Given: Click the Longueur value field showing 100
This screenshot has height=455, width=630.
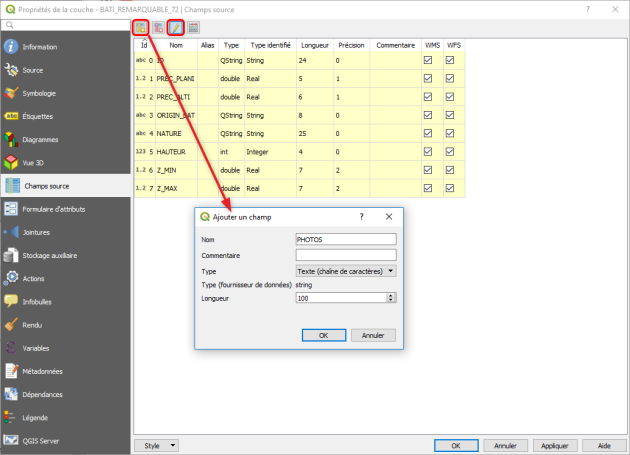Looking at the screenshot, I should [341, 298].
